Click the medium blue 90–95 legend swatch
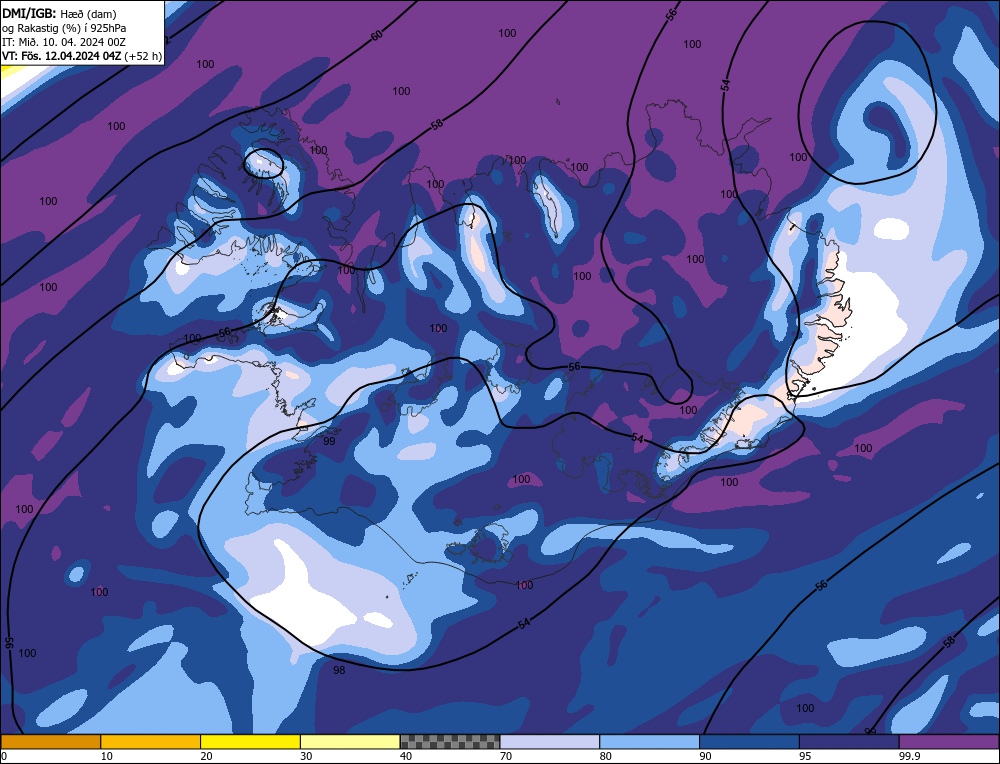The width and height of the screenshot is (1000, 764). 749,742
